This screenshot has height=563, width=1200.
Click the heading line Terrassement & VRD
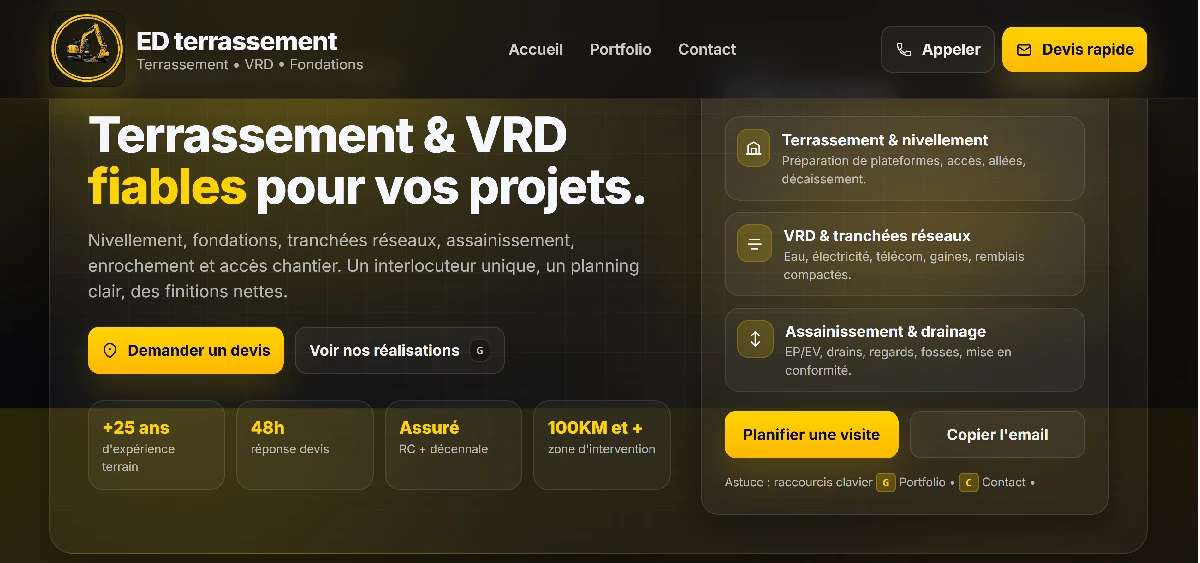point(328,135)
